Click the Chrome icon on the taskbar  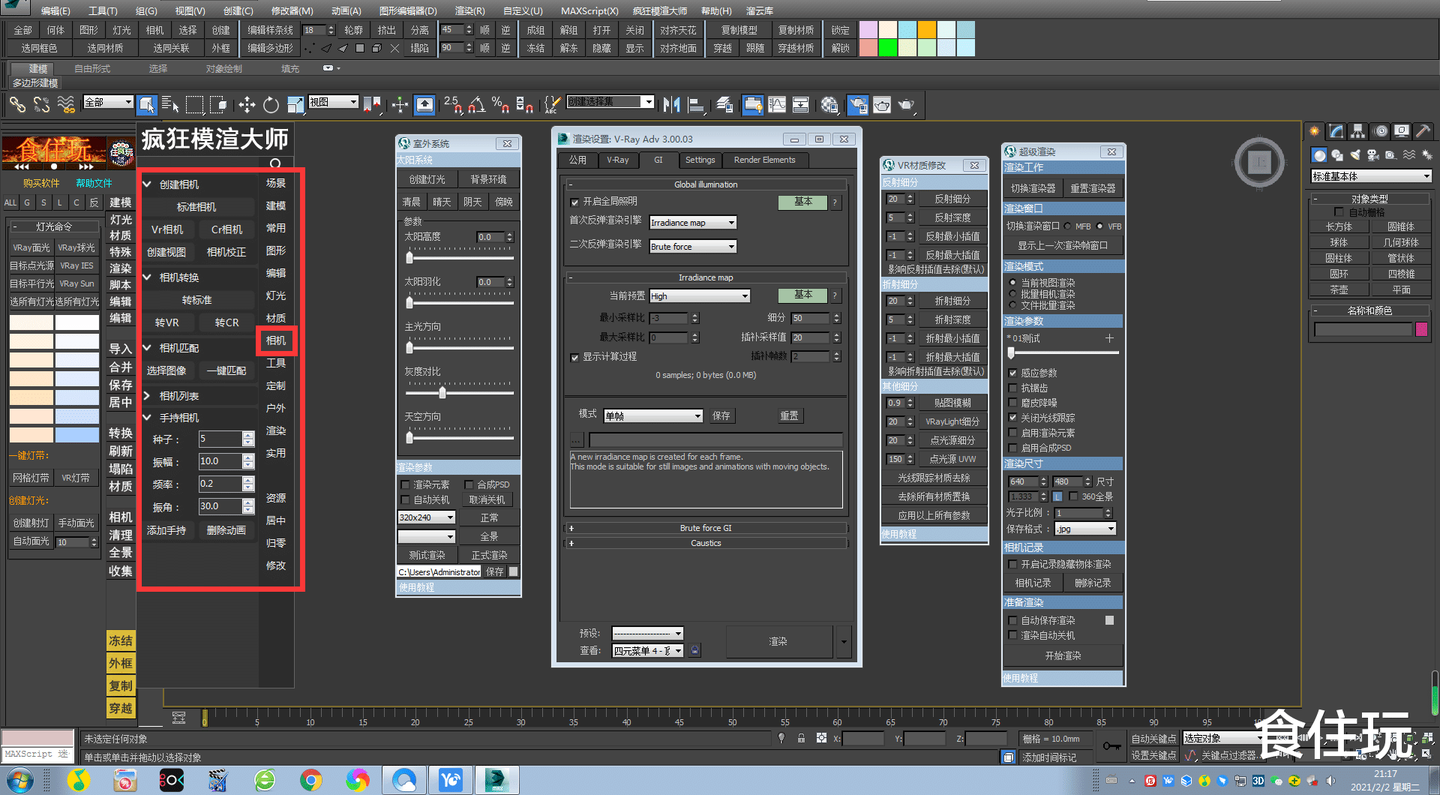[311, 779]
